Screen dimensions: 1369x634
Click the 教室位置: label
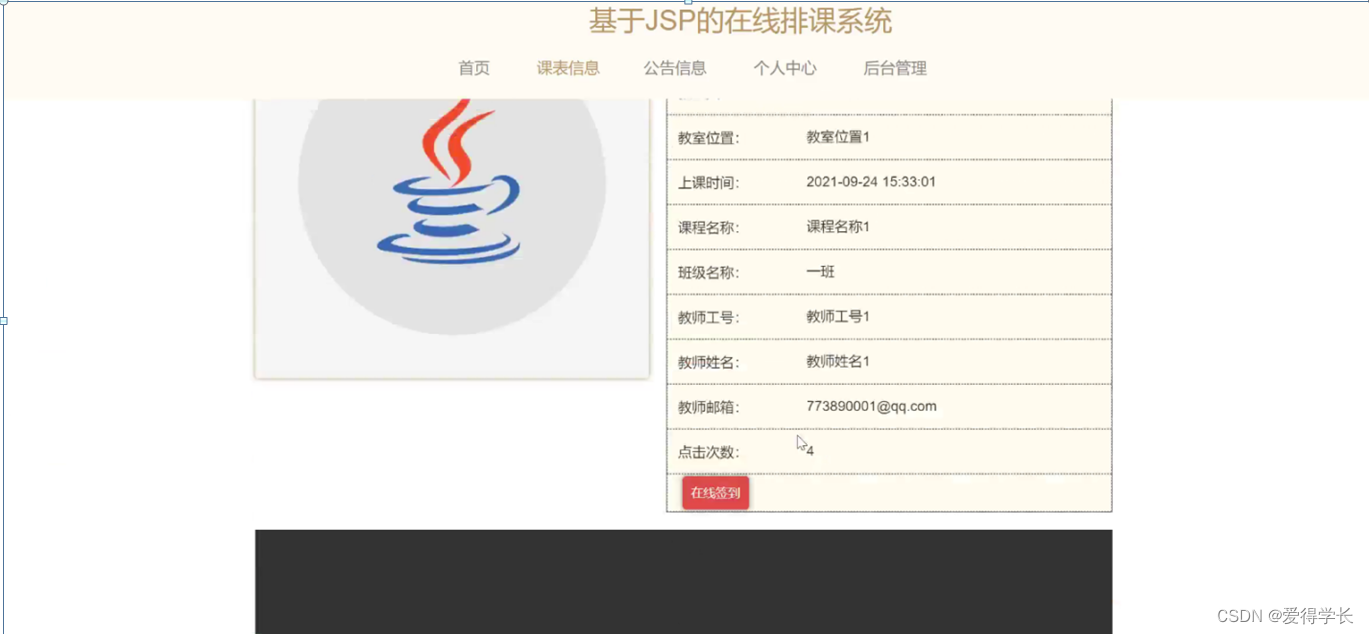point(708,138)
